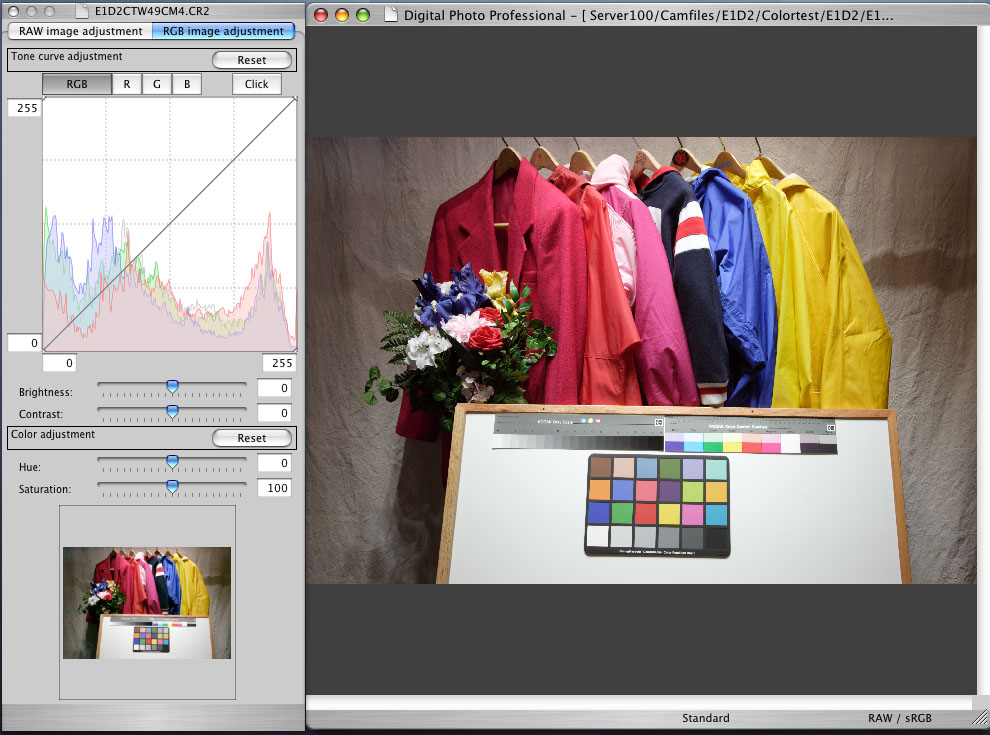
Task: Click the Brightness slider handle
Action: tap(172, 385)
